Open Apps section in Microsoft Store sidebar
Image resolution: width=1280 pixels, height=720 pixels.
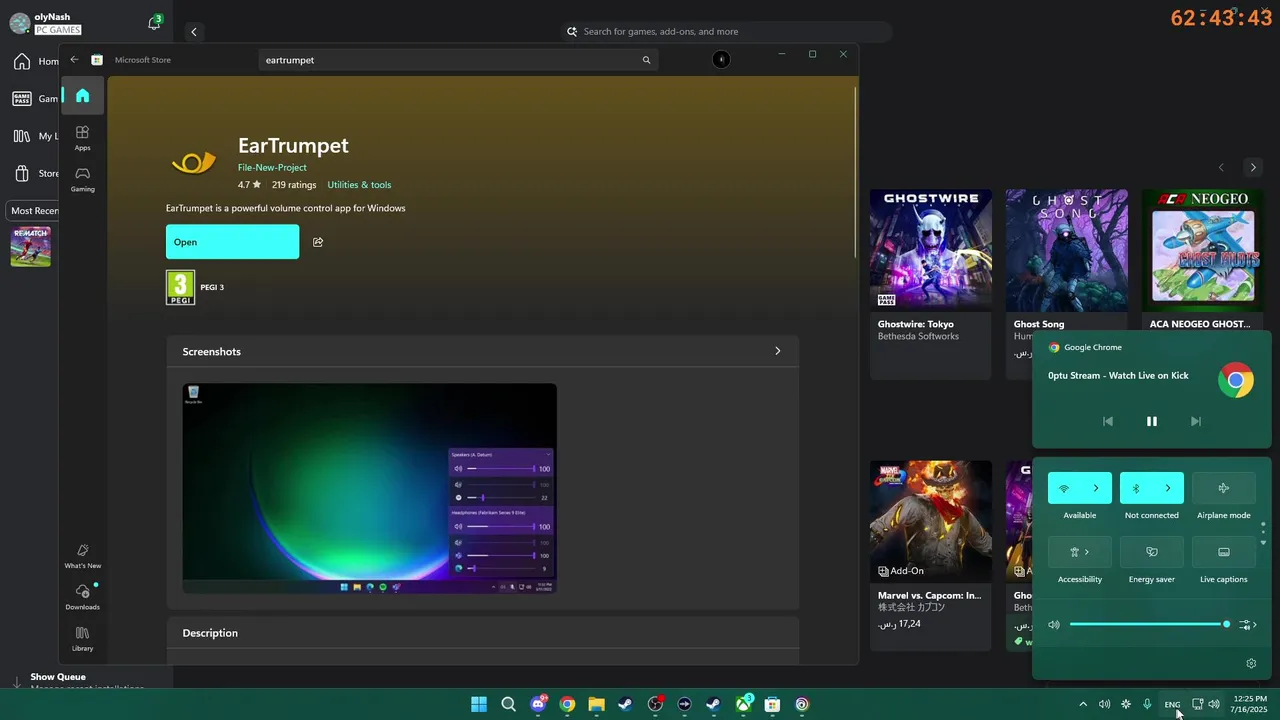click(x=82, y=138)
